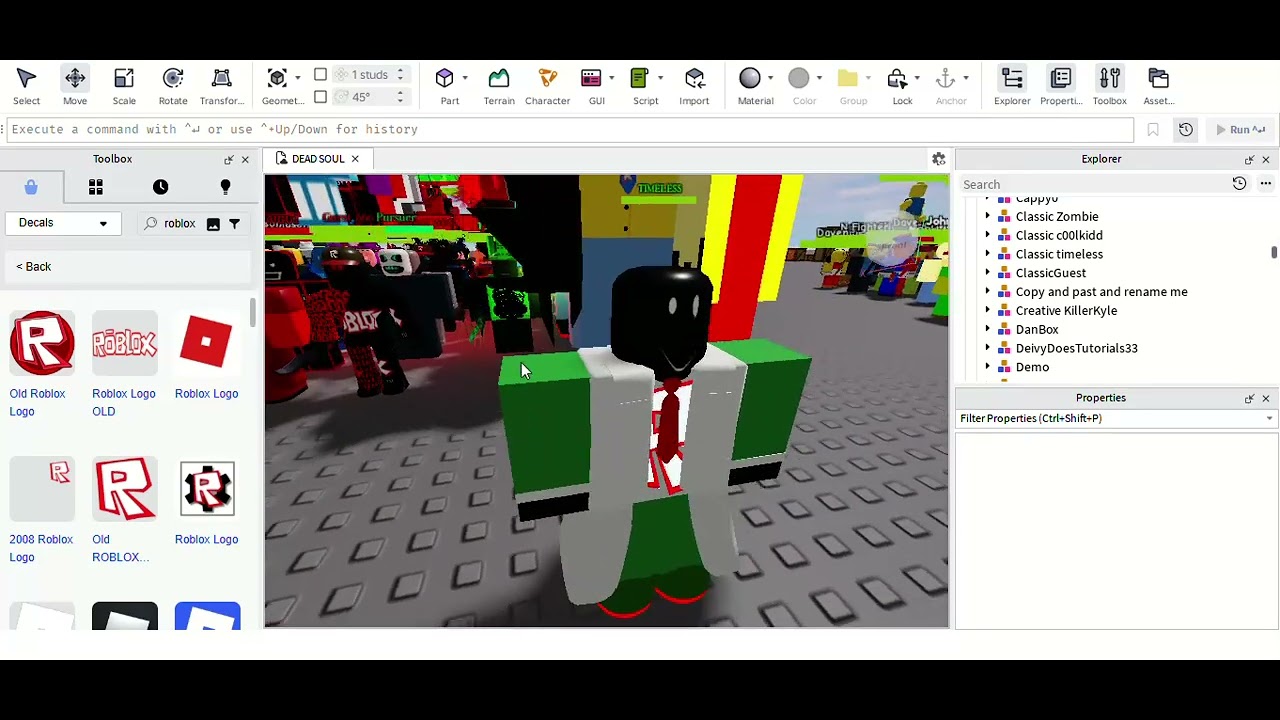Viewport: 1280px width, 720px height.
Task: Show the Explorer panel via toolbar
Action: pyautogui.click(x=1012, y=85)
